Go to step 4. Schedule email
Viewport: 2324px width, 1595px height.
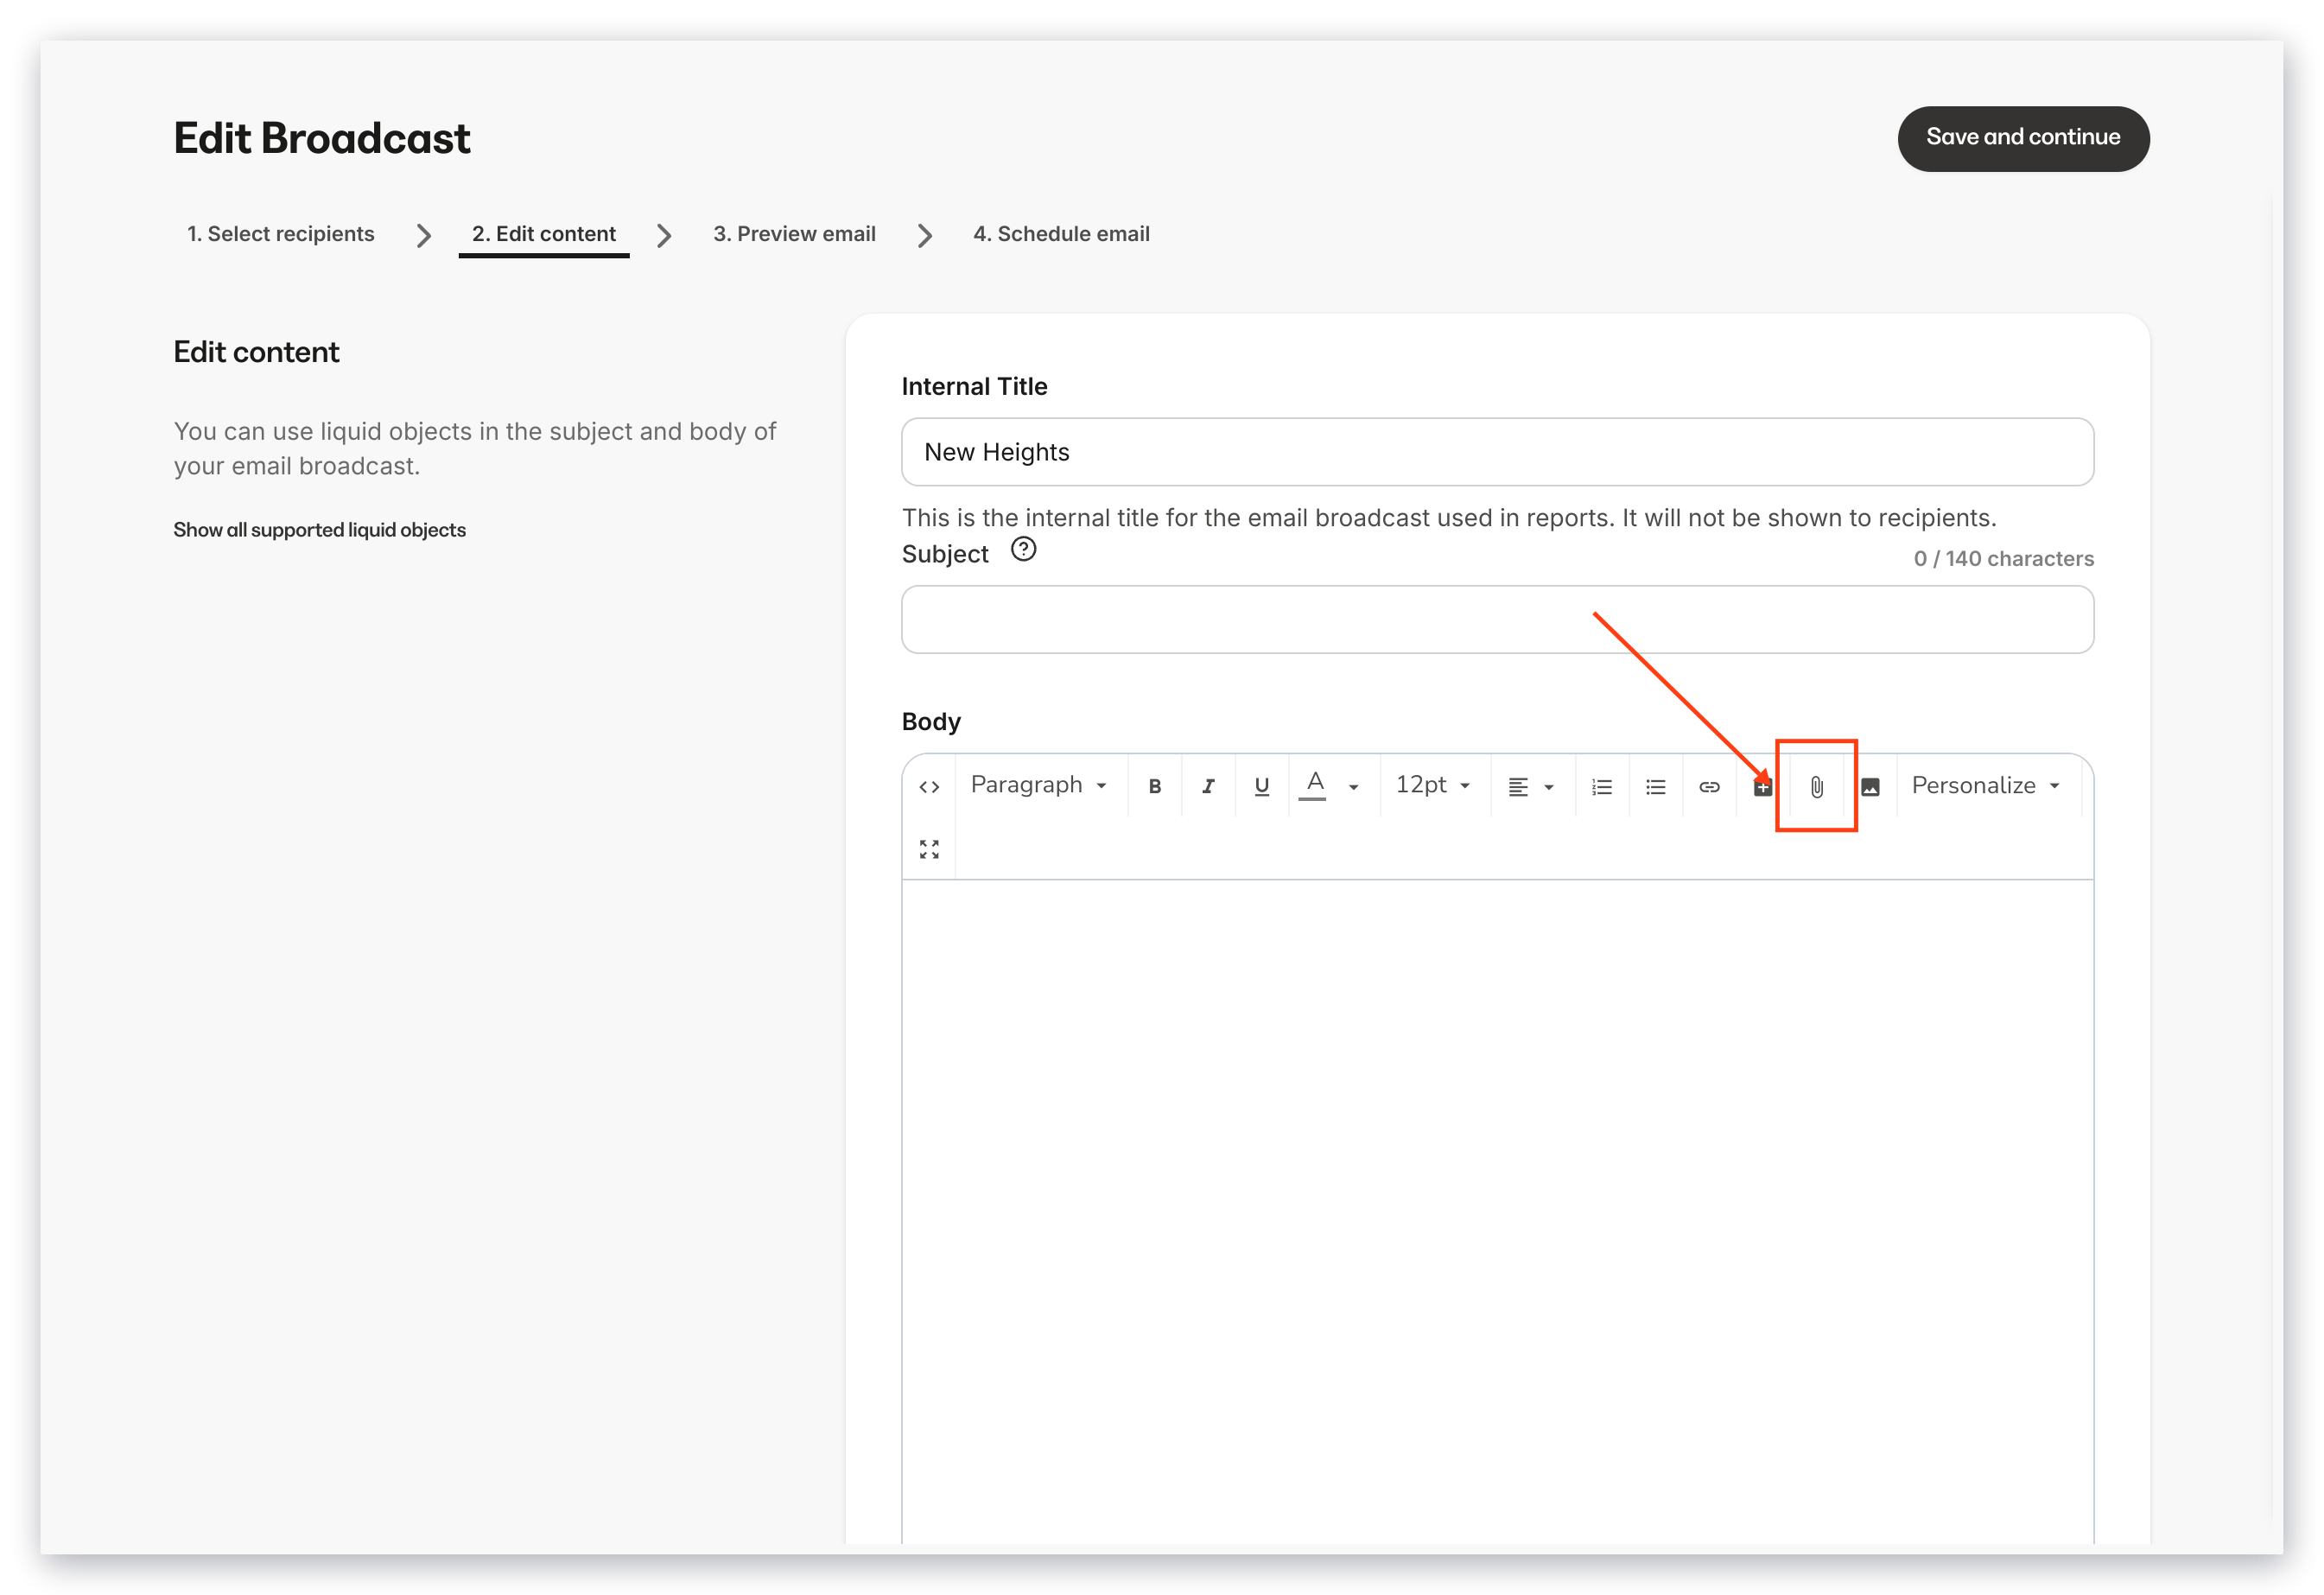click(x=1061, y=234)
